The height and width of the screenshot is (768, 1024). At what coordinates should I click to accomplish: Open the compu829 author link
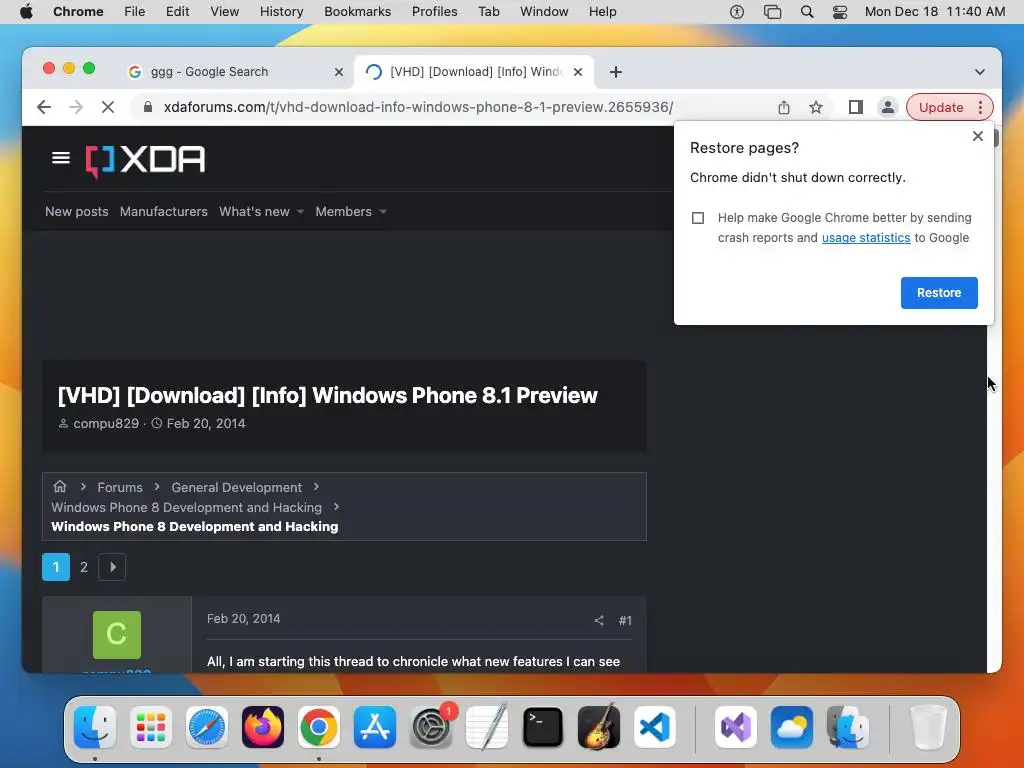[106, 423]
